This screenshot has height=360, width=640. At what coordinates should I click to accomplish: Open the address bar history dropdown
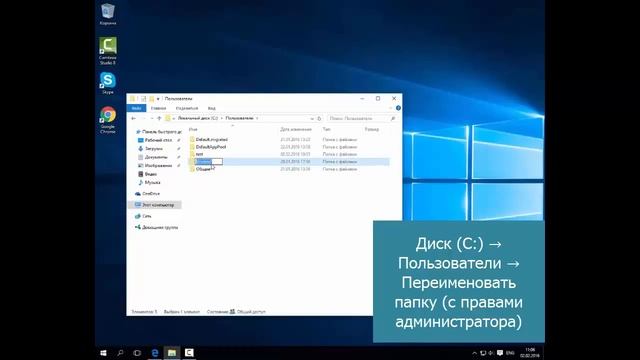pos(312,118)
